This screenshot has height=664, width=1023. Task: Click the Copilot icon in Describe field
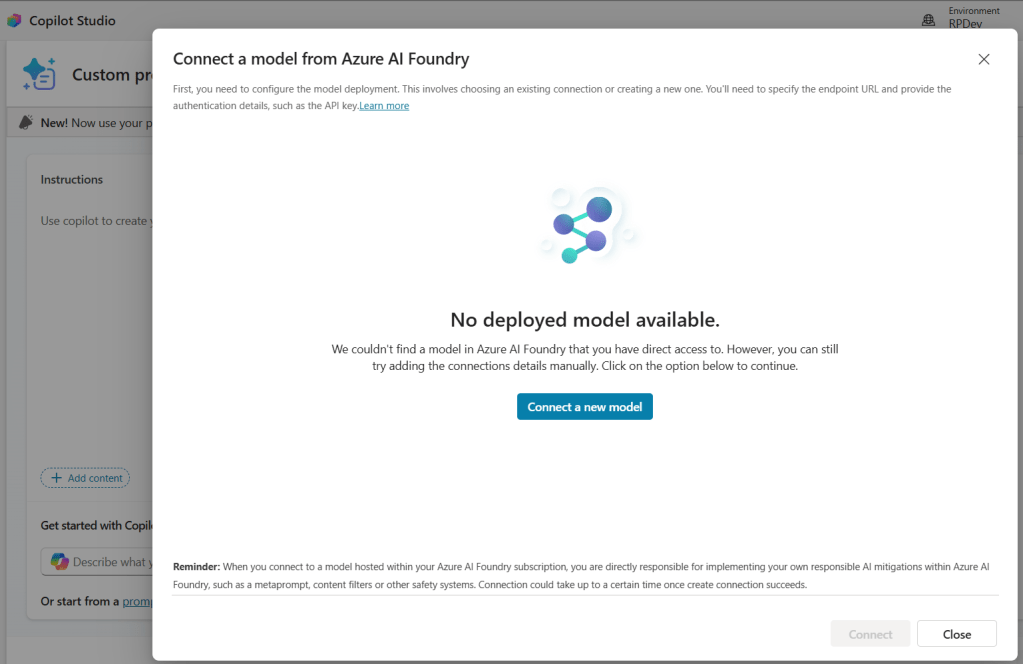[x=59, y=562]
